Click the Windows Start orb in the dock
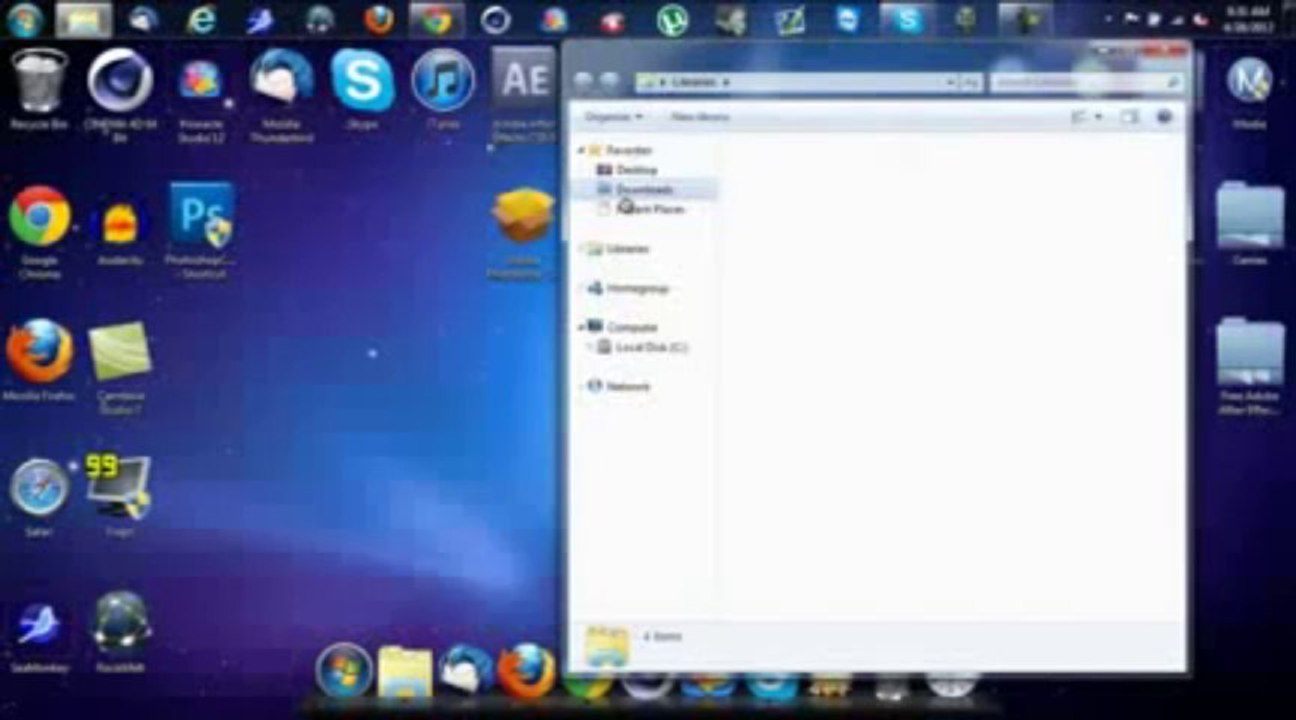The height and width of the screenshot is (720, 1296). tap(345, 671)
